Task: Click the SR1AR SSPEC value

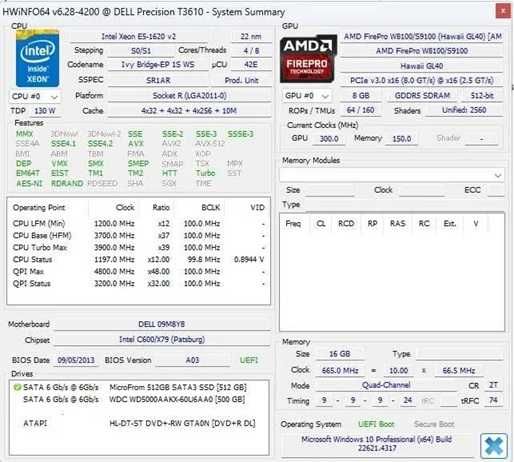Action: 158,80
